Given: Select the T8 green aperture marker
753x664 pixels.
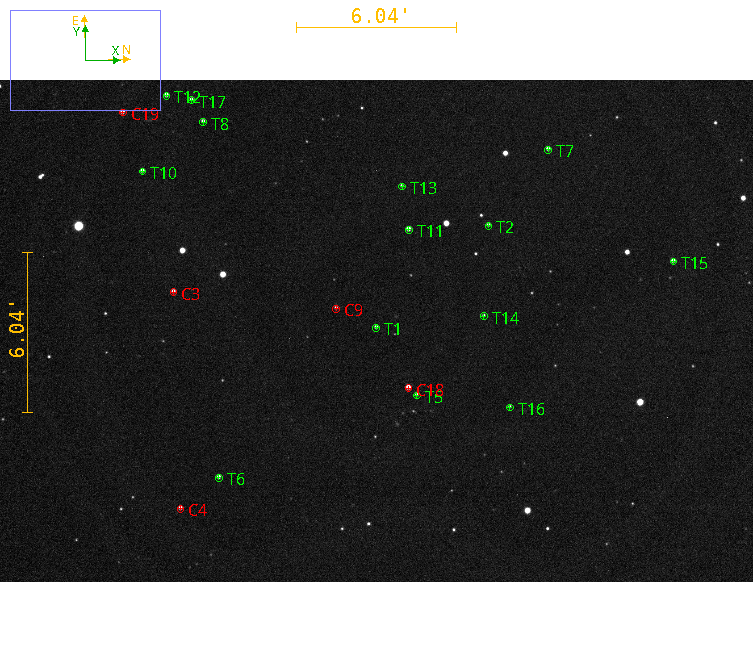Looking at the screenshot, I should [x=203, y=122].
